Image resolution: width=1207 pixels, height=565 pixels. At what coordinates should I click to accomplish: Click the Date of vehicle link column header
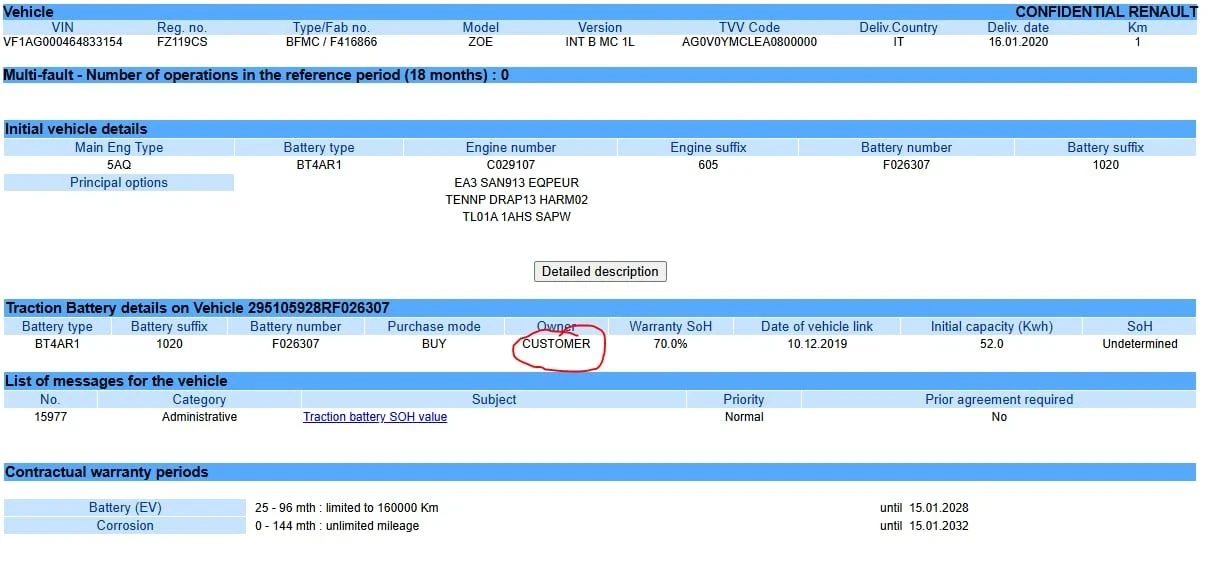(x=817, y=326)
